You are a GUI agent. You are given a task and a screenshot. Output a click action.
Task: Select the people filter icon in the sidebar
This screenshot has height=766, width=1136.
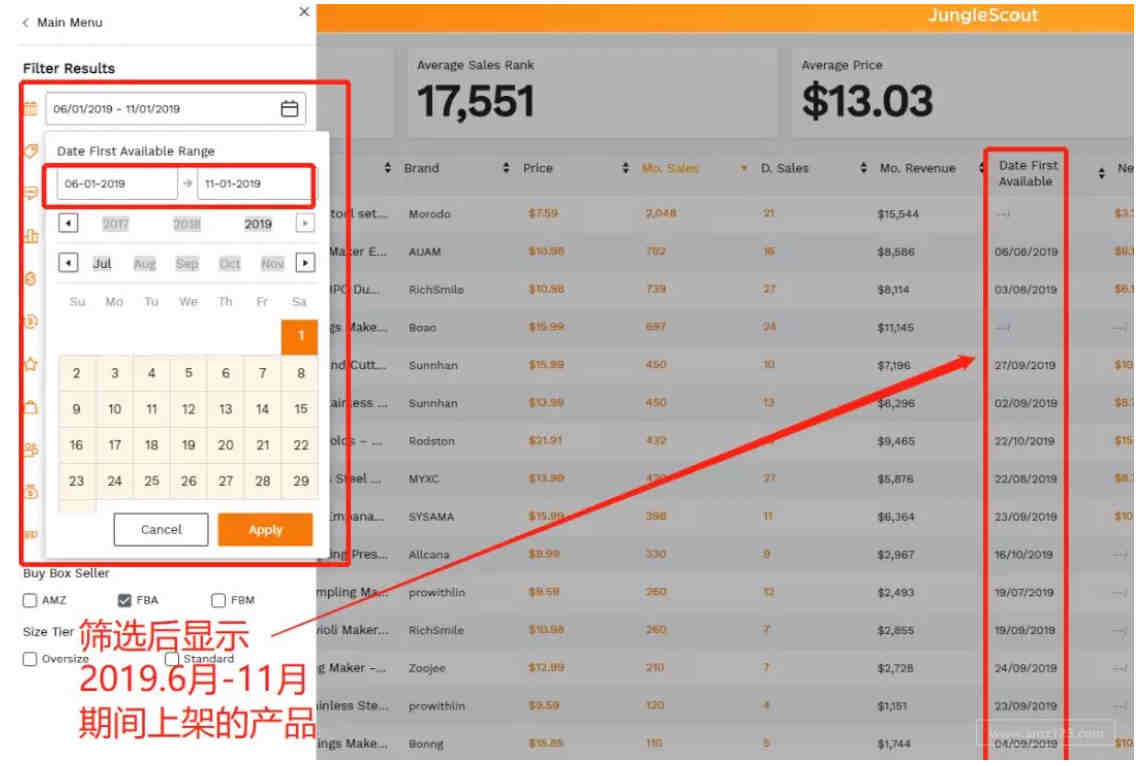(30, 449)
